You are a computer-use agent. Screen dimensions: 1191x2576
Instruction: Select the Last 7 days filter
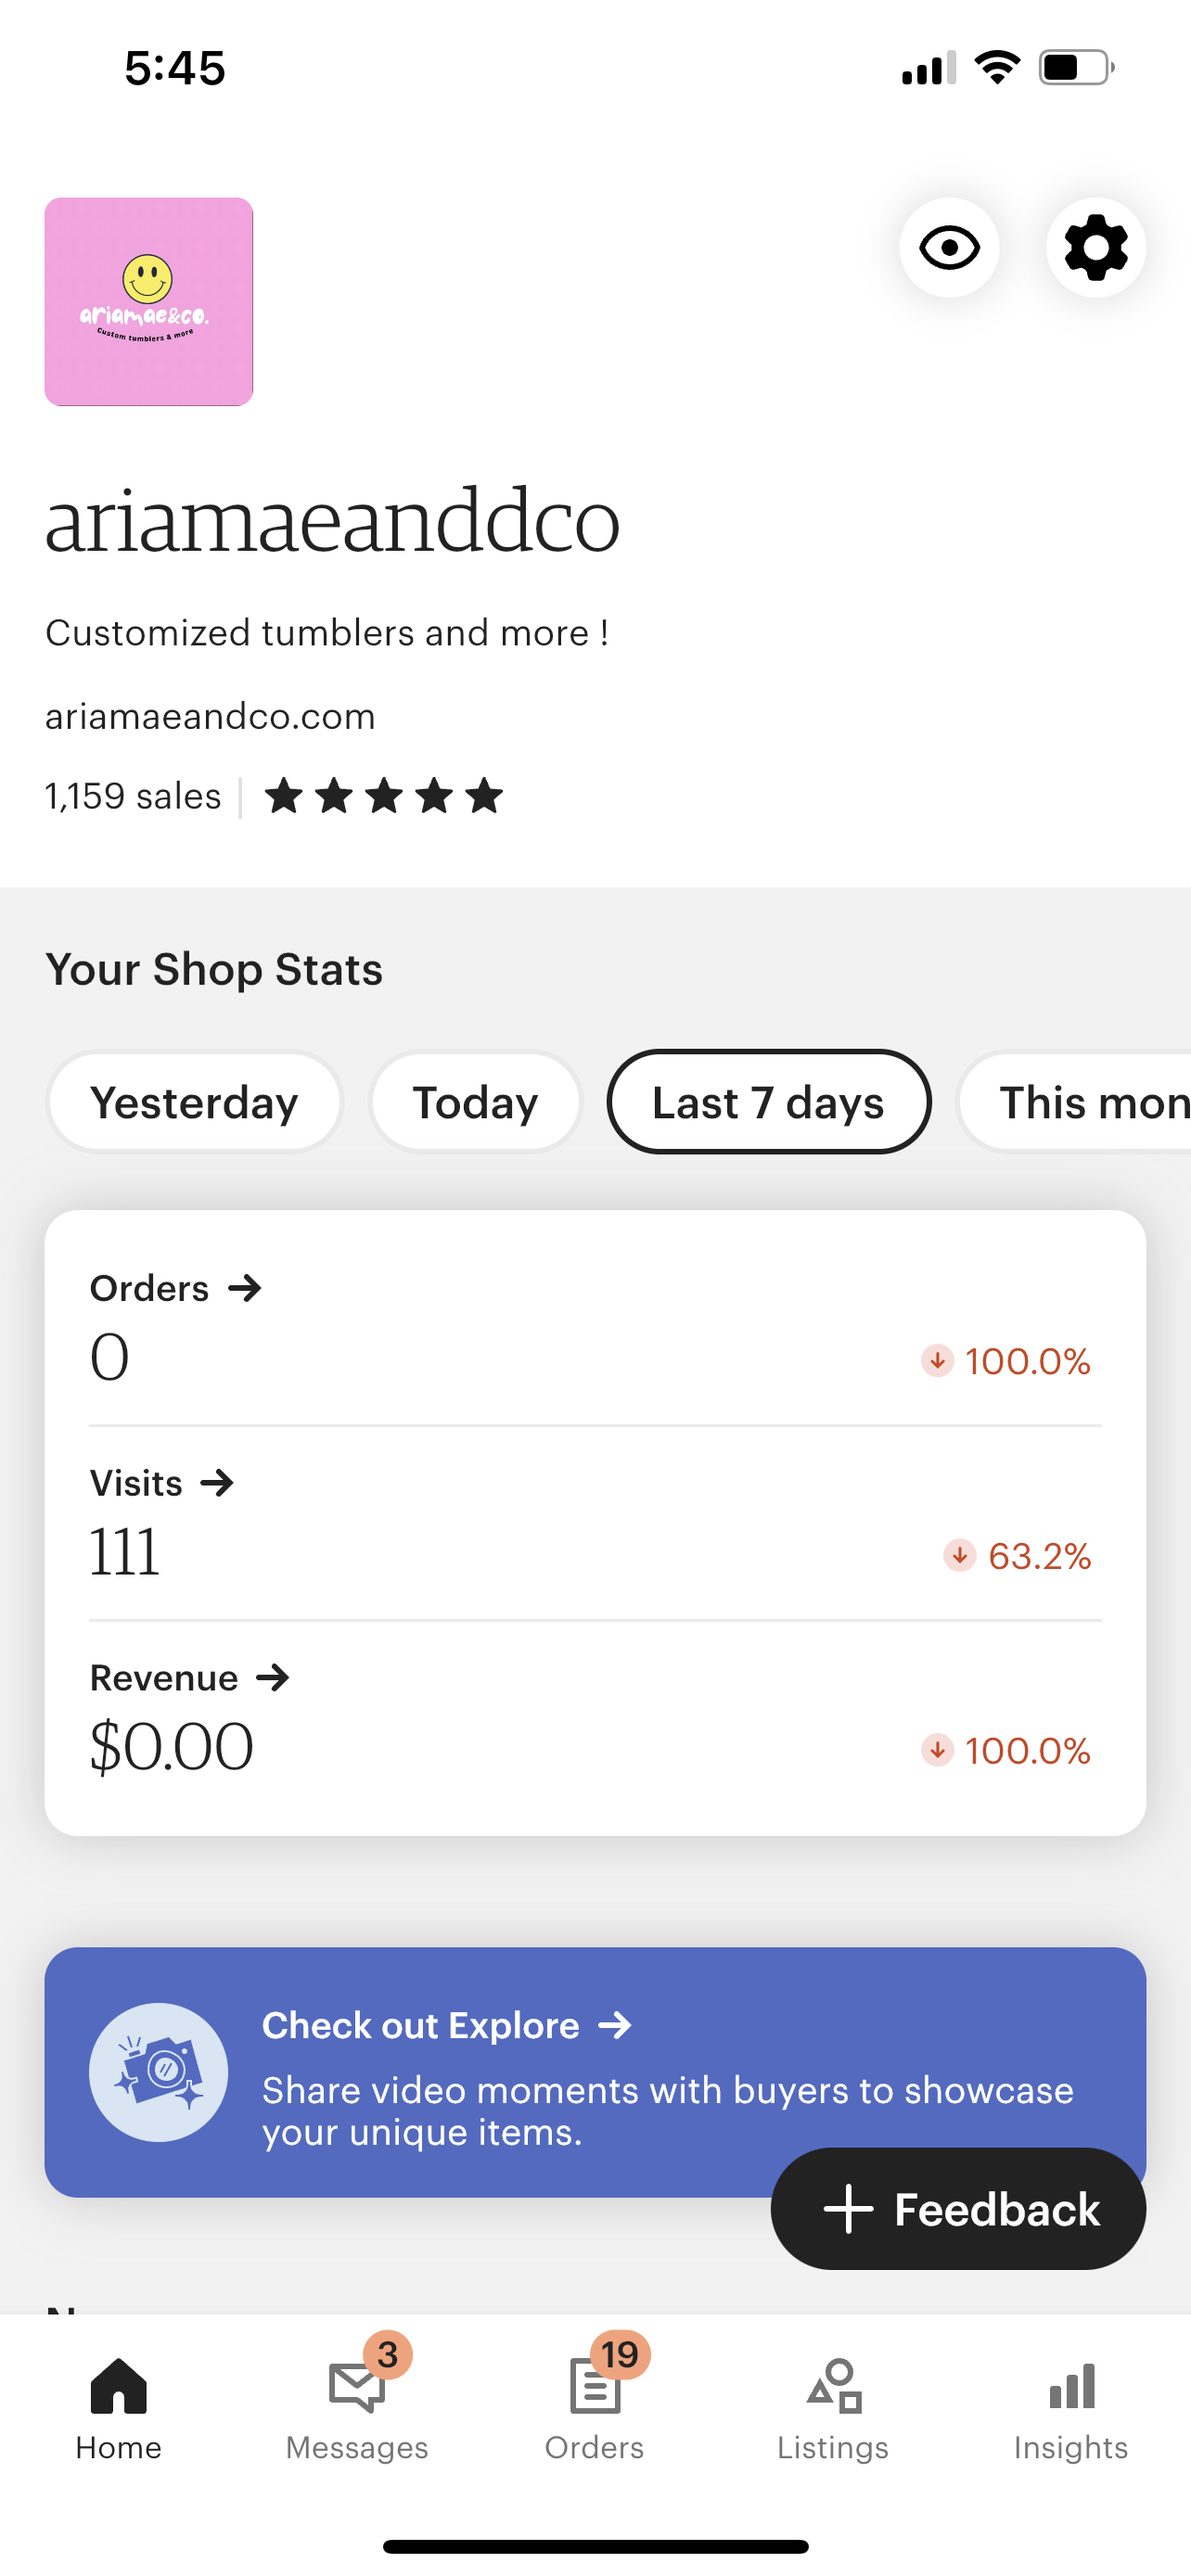pyautogui.click(x=768, y=1102)
